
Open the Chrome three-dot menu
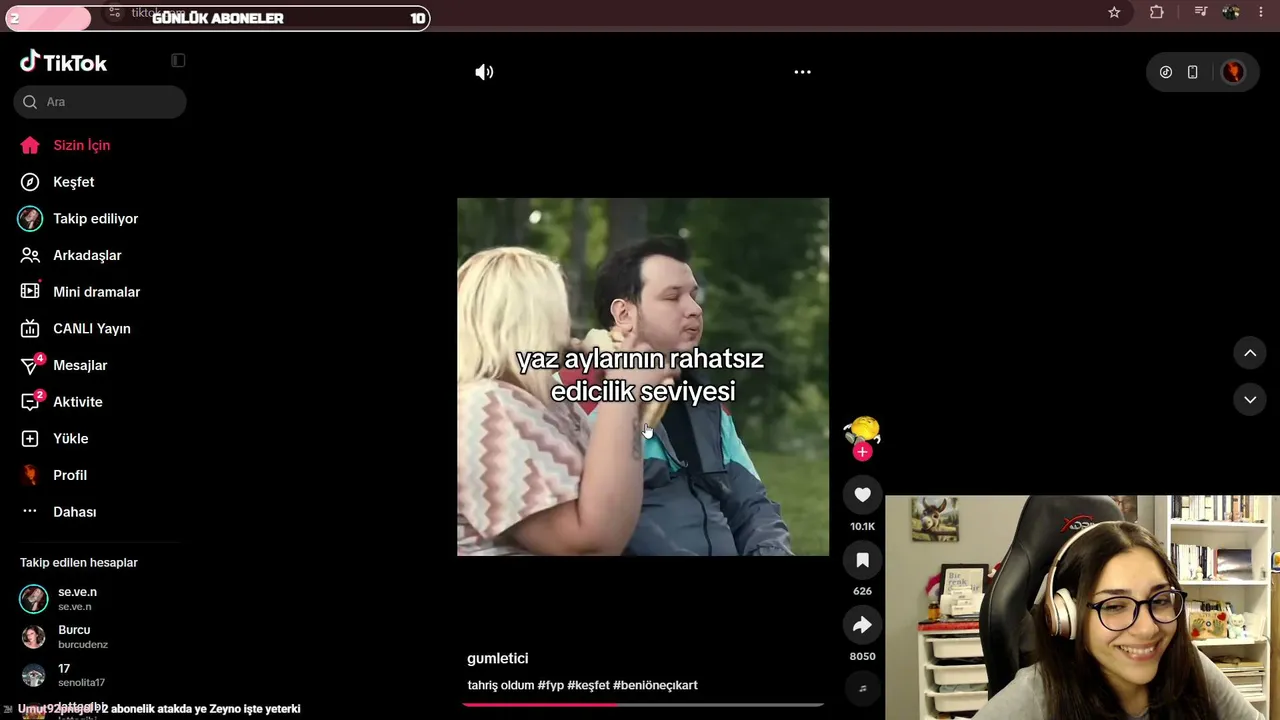(x=1262, y=12)
